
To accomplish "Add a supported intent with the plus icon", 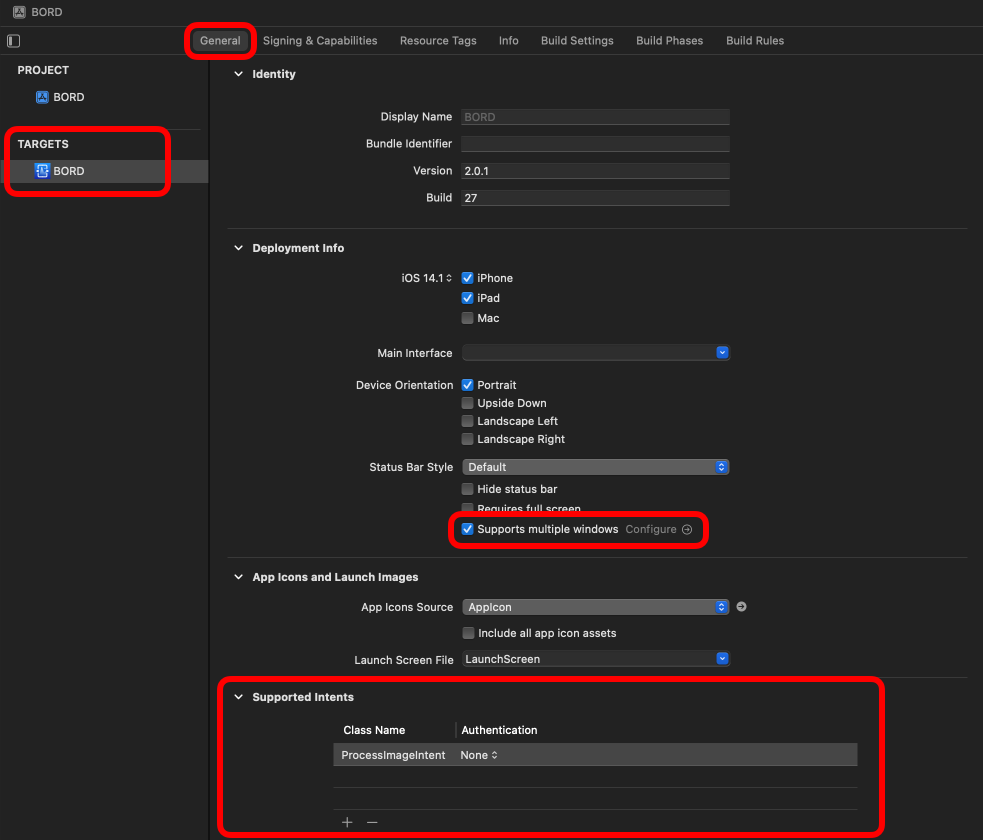I will click(347, 822).
